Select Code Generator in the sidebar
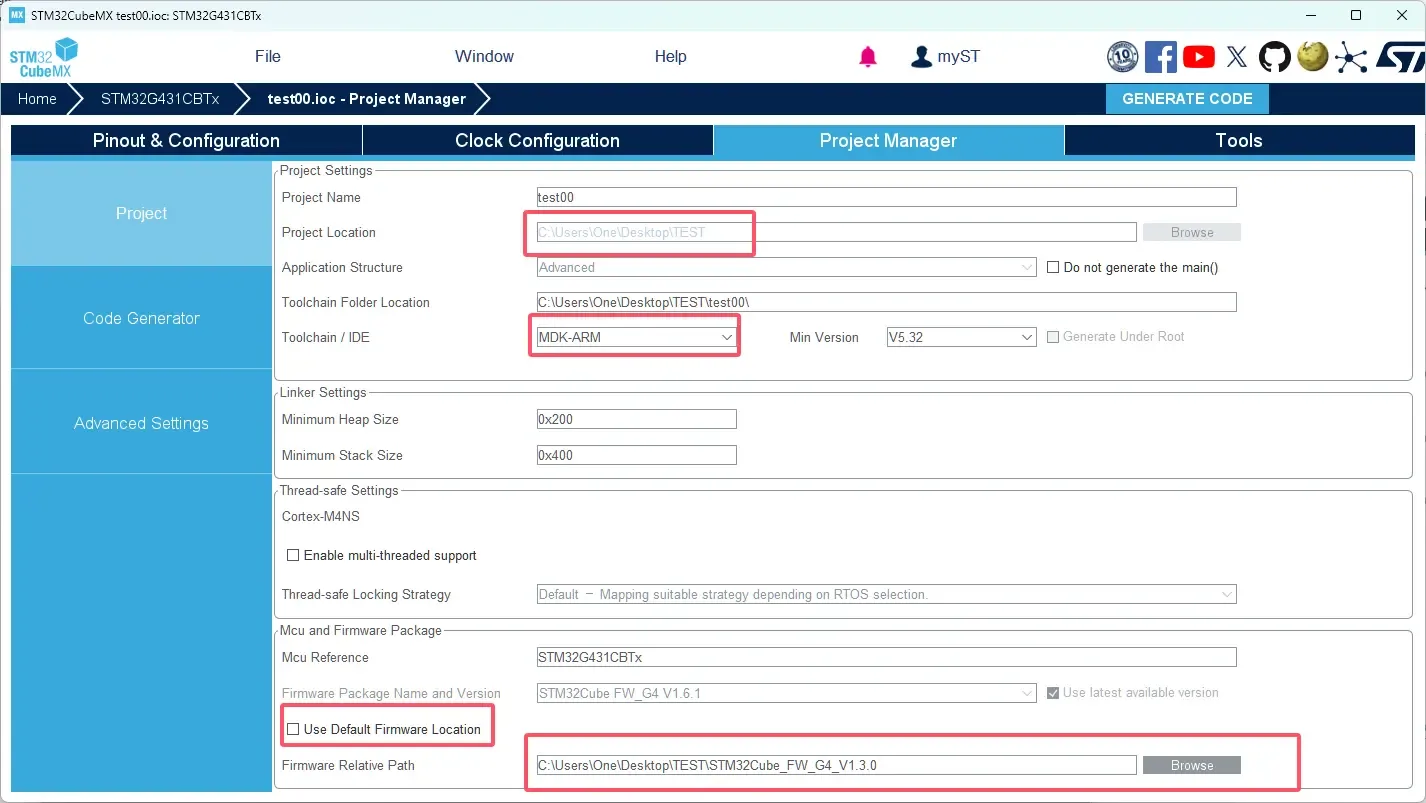1426x803 pixels. click(141, 318)
